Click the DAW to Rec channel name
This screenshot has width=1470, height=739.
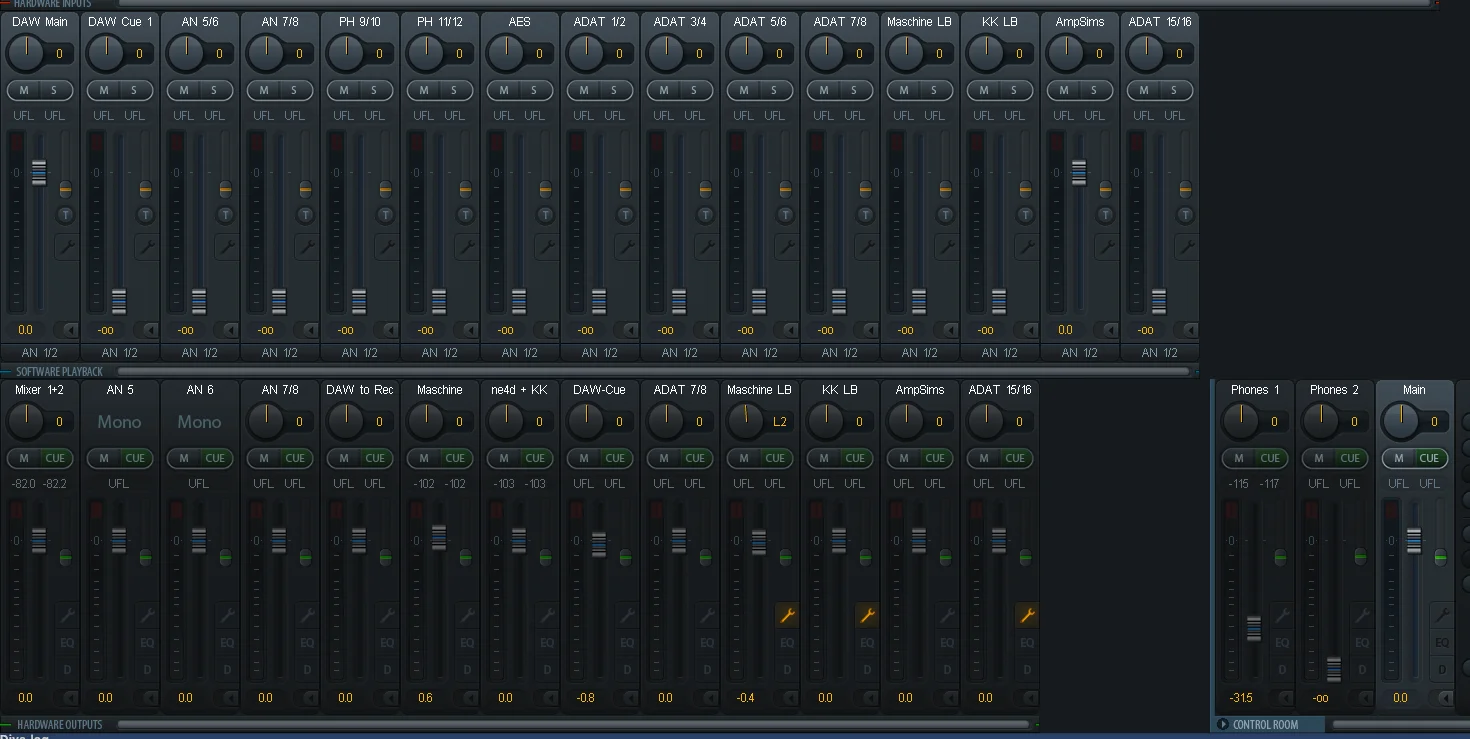[x=360, y=390]
